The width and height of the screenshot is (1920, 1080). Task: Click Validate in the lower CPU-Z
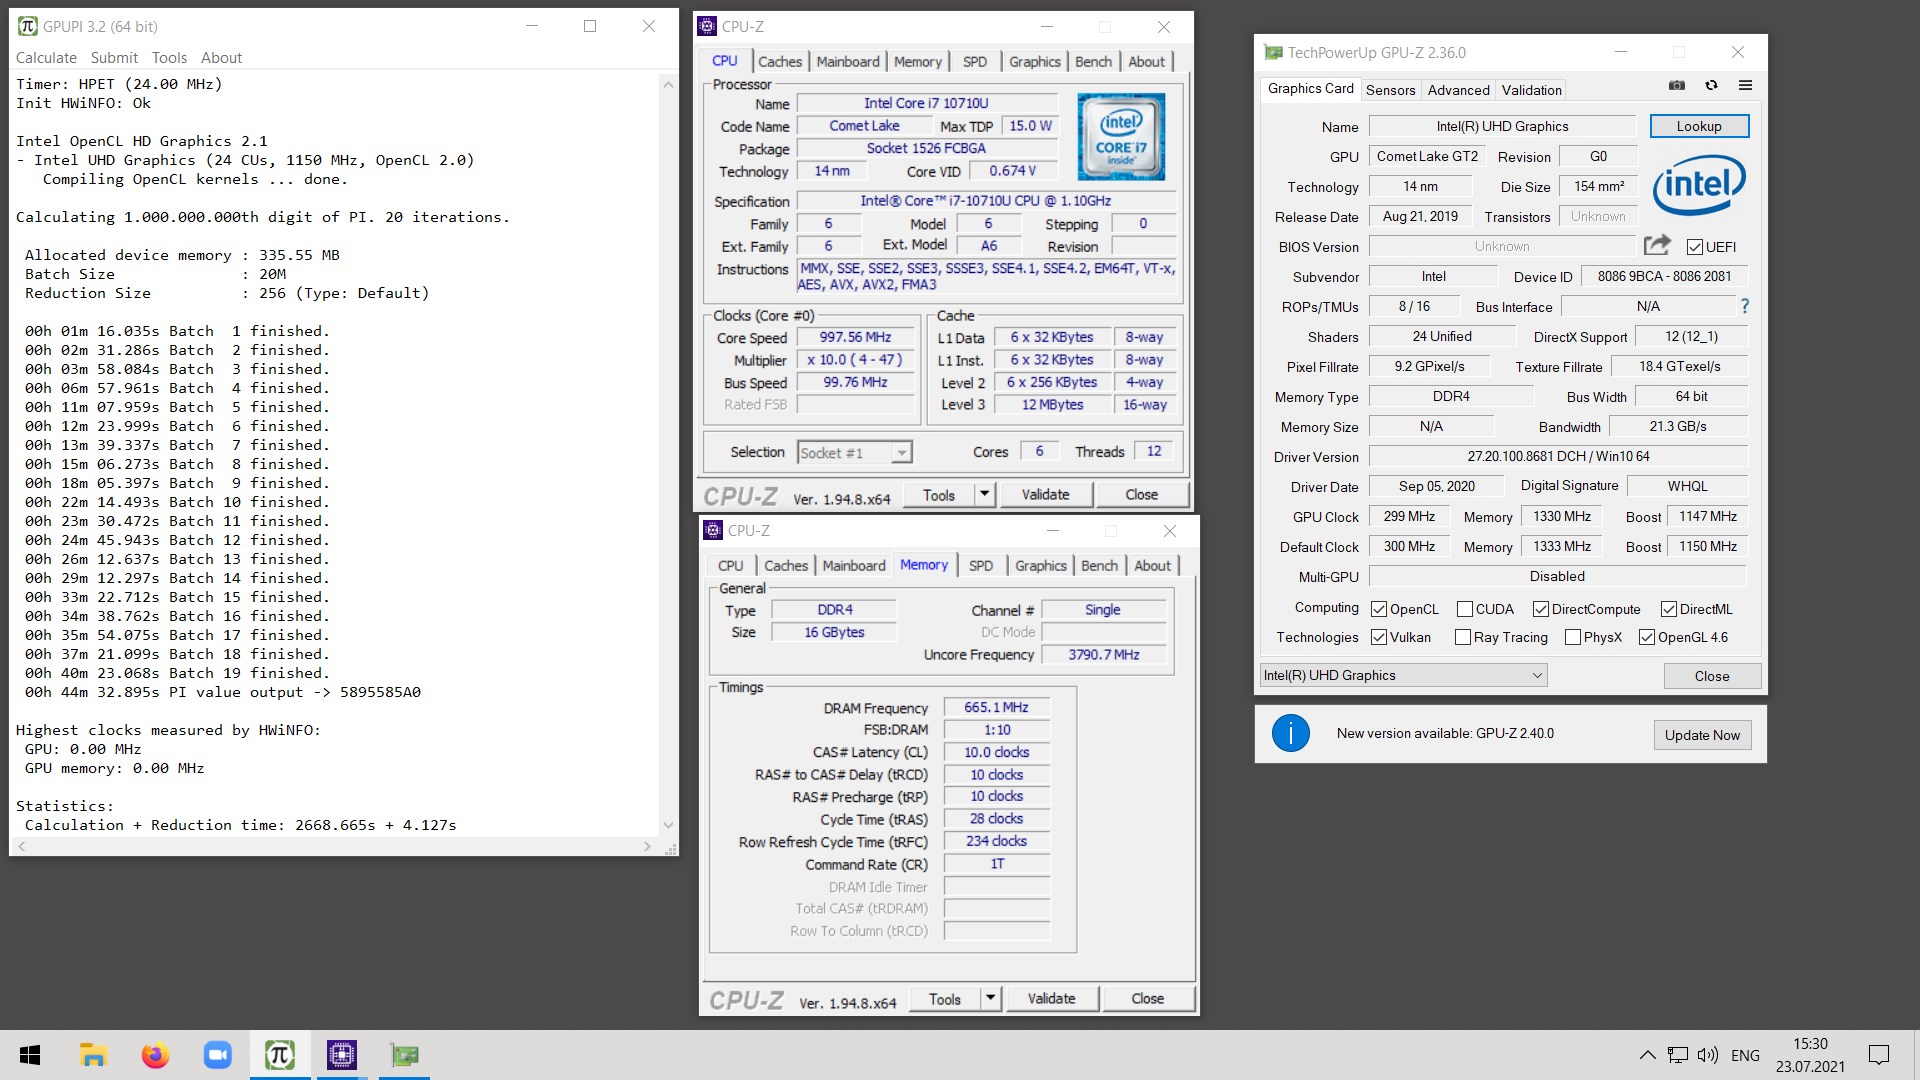1051,998
